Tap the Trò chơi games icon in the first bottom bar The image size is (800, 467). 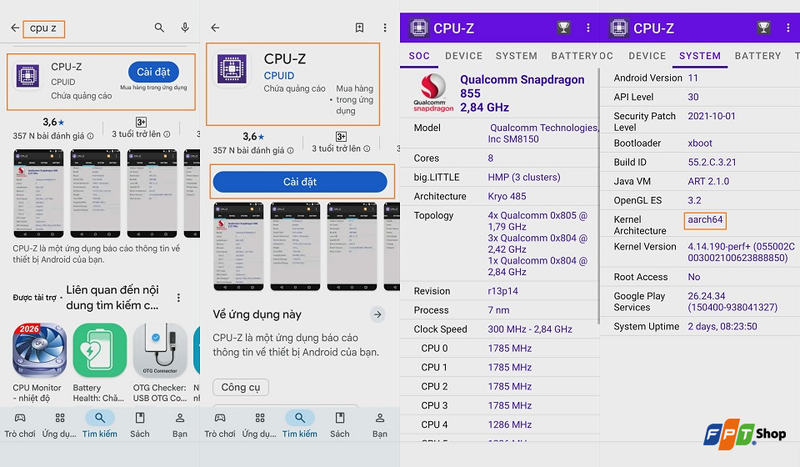coord(20,418)
